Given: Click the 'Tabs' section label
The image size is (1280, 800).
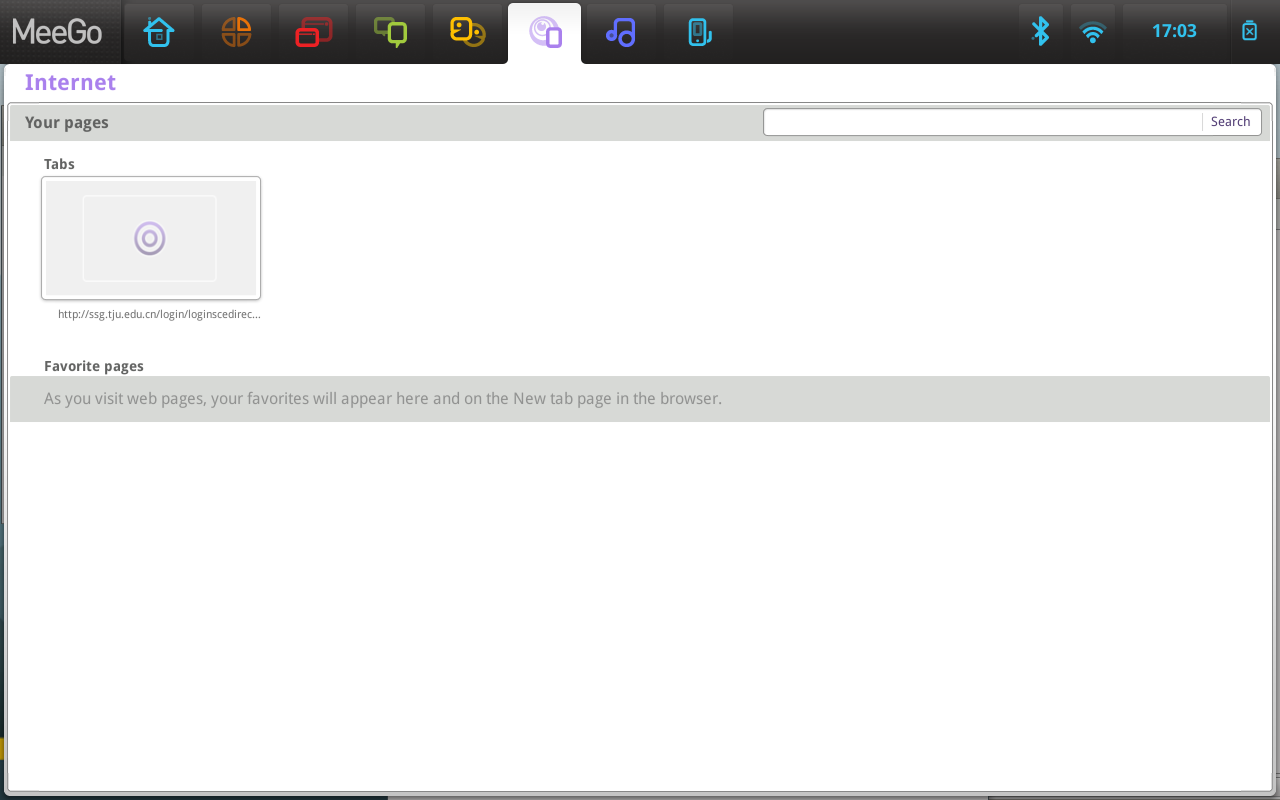Looking at the screenshot, I should pyautogui.click(x=59, y=164).
